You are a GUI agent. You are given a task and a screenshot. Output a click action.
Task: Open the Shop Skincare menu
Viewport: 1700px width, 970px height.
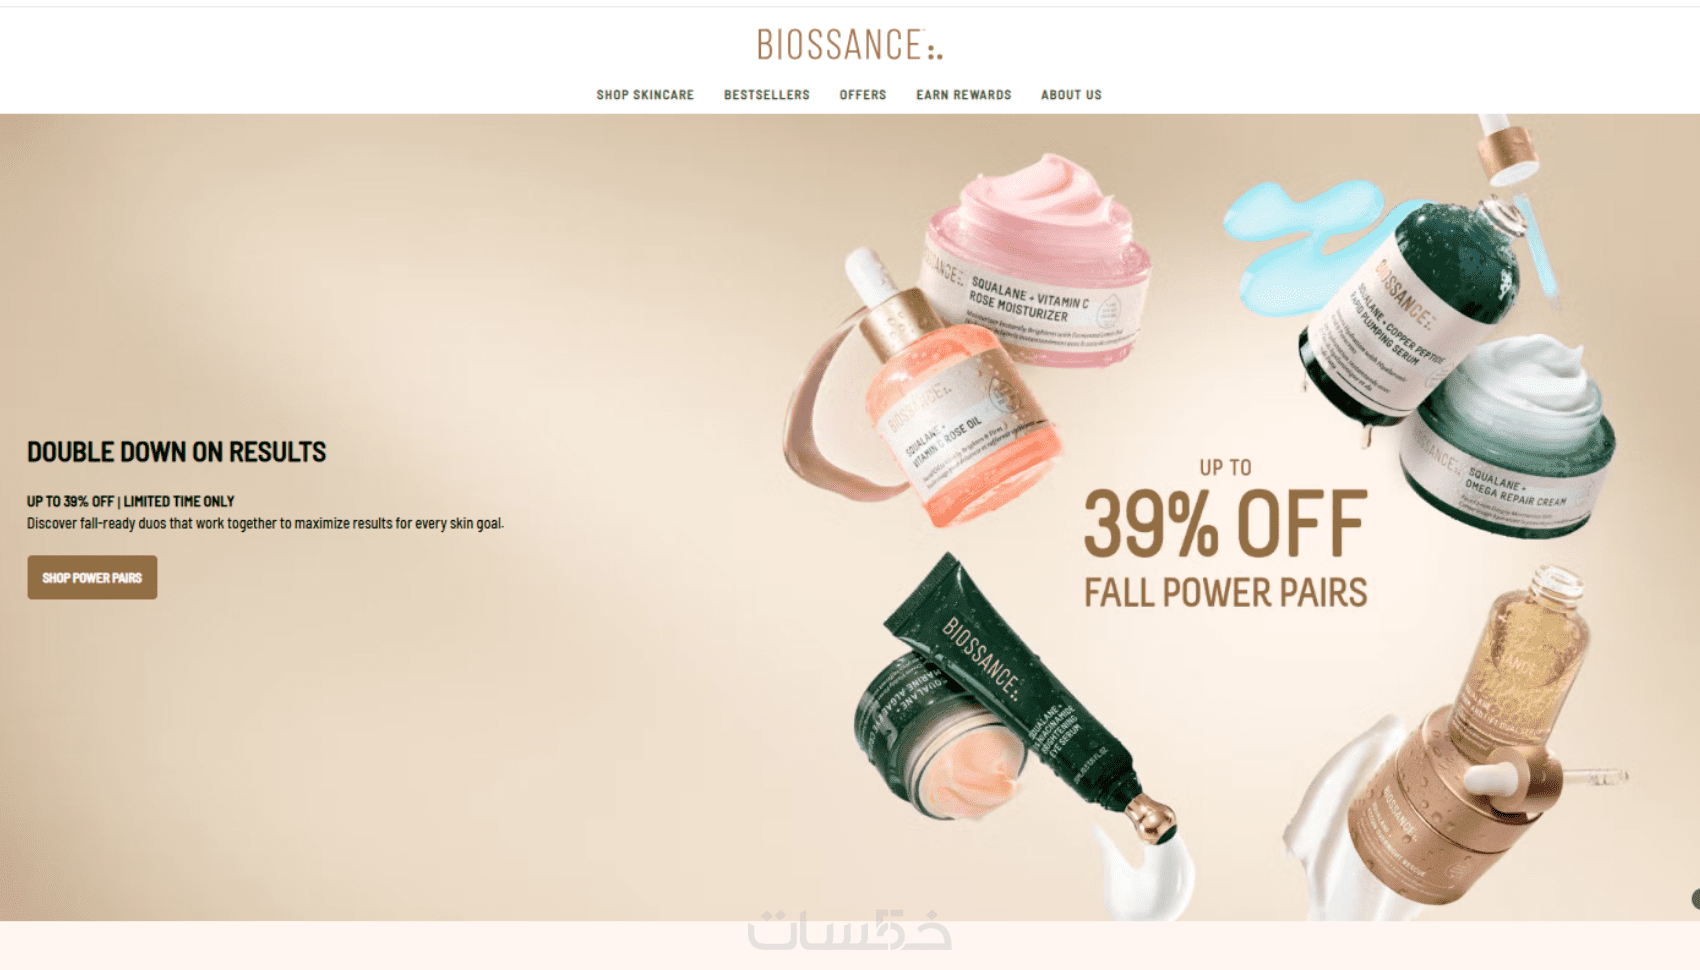pyautogui.click(x=645, y=95)
